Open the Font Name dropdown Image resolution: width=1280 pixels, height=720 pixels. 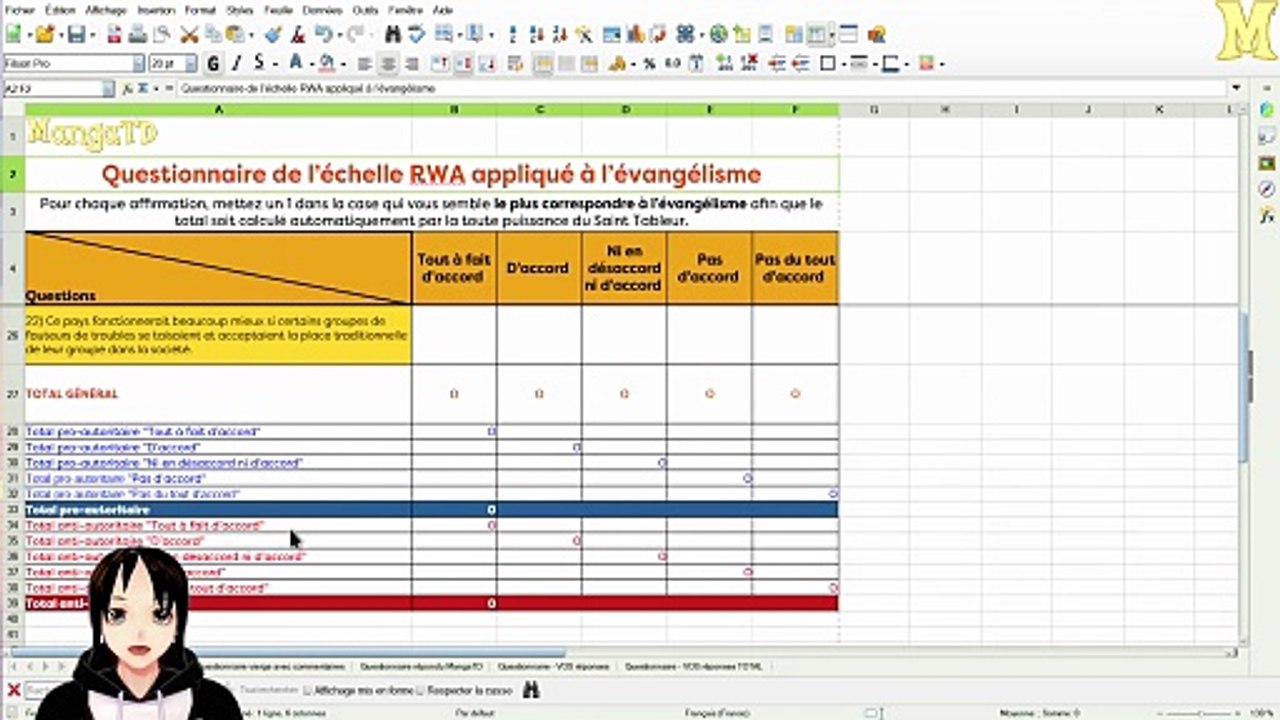(138, 64)
